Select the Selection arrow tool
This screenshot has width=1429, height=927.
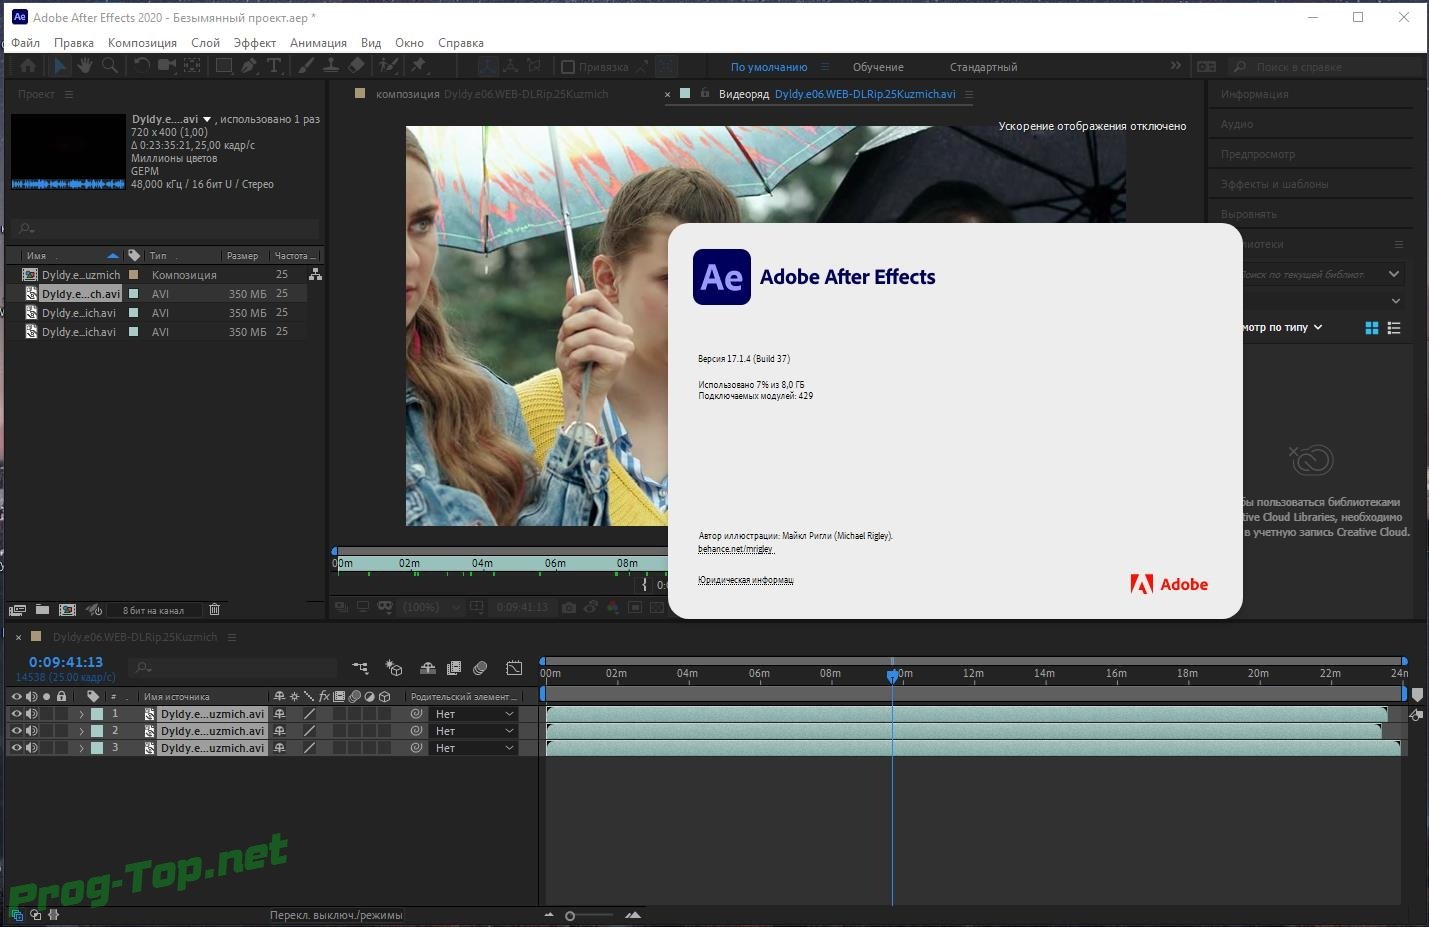(59, 66)
